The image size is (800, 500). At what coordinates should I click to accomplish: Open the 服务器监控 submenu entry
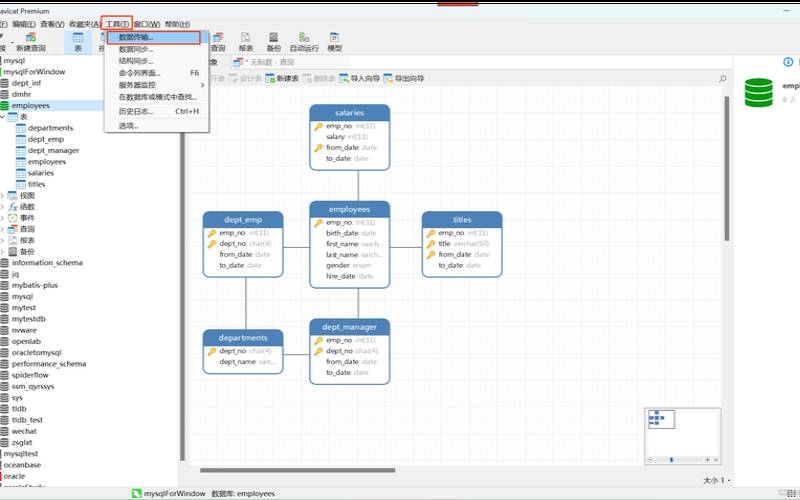(141, 85)
